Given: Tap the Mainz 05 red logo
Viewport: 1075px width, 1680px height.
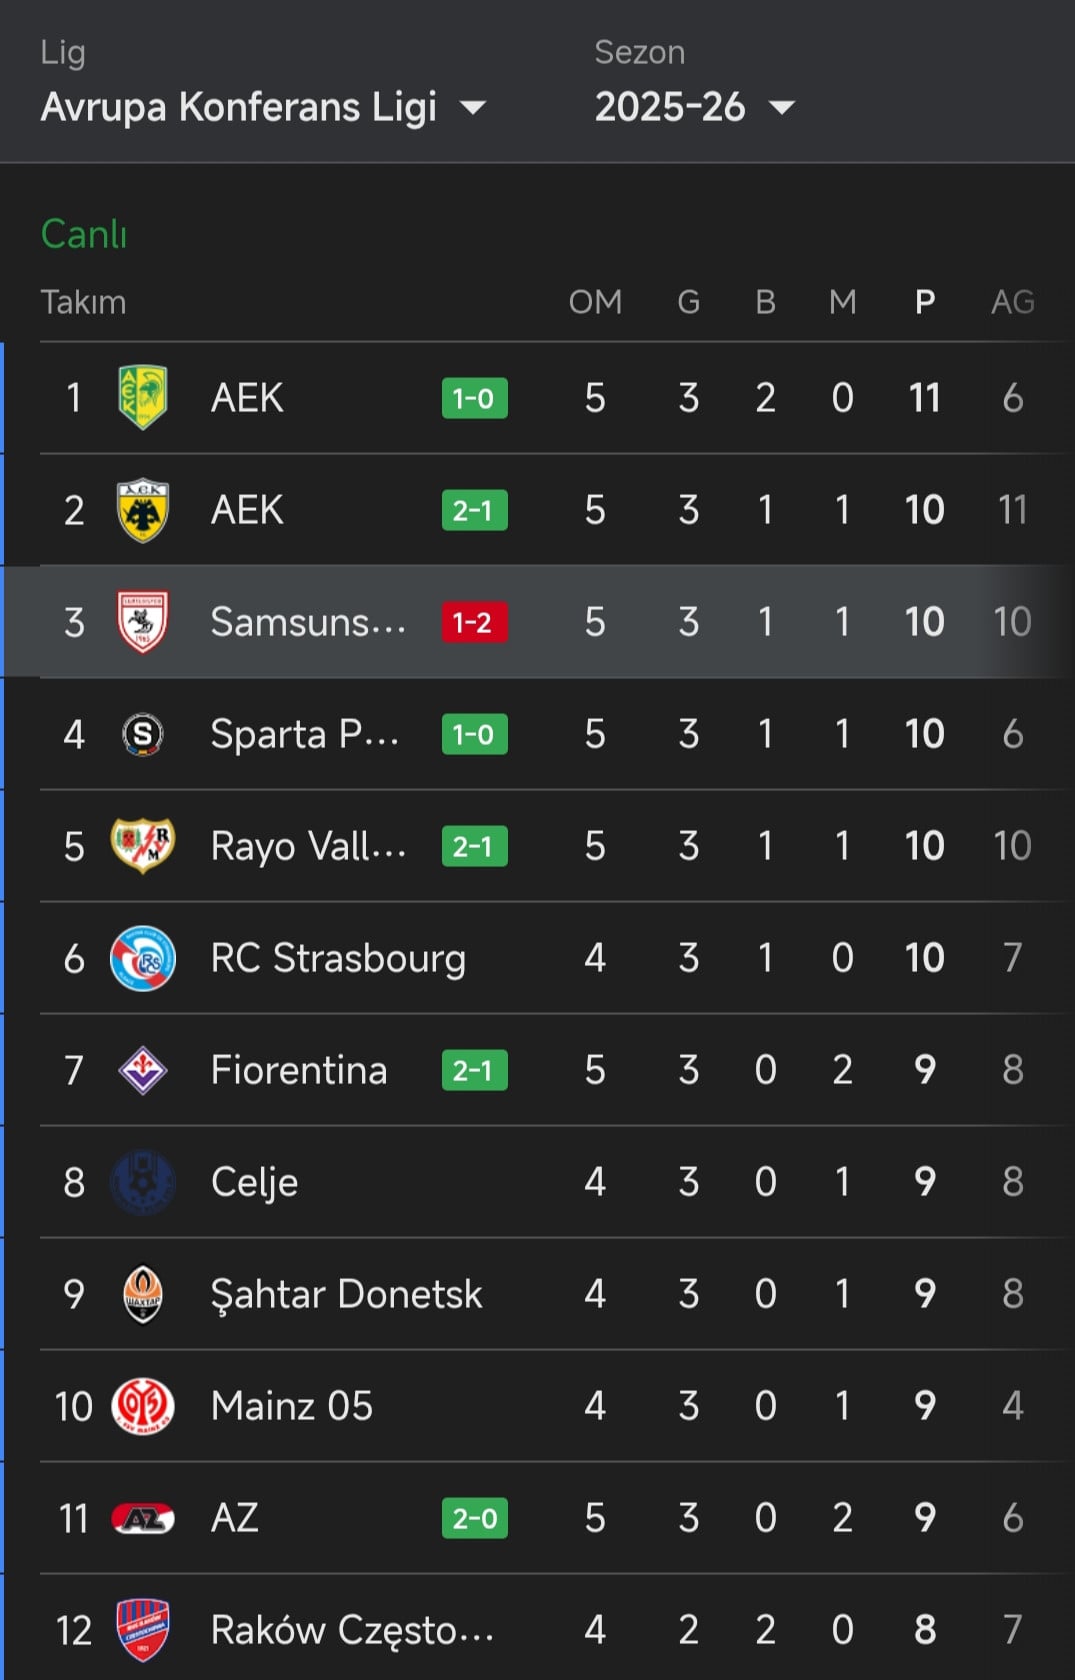Looking at the screenshot, I should (x=143, y=1406).
